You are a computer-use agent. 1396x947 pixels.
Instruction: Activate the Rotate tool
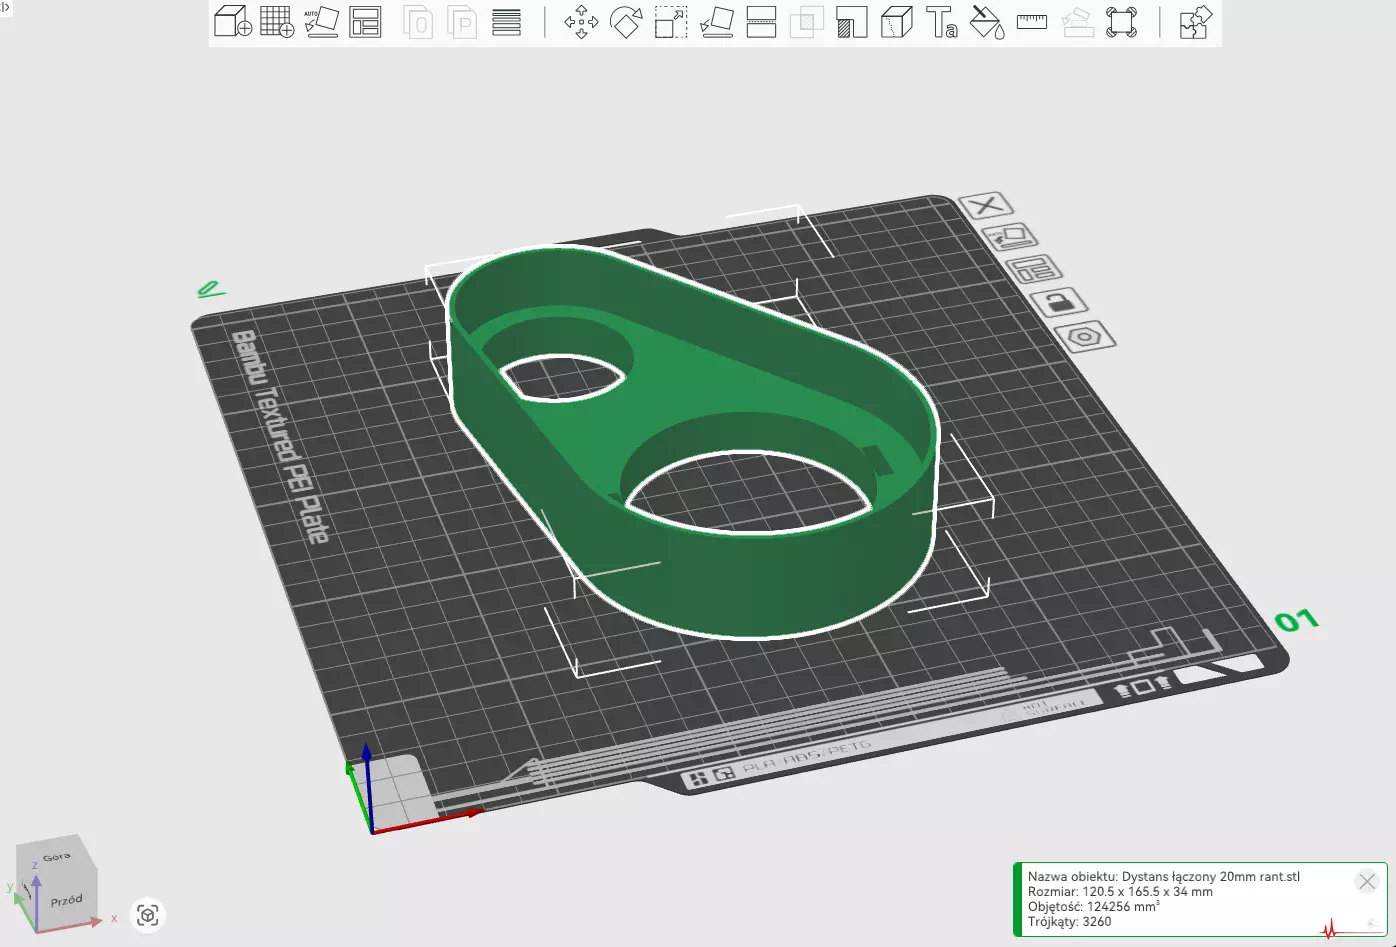(x=626, y=22)
